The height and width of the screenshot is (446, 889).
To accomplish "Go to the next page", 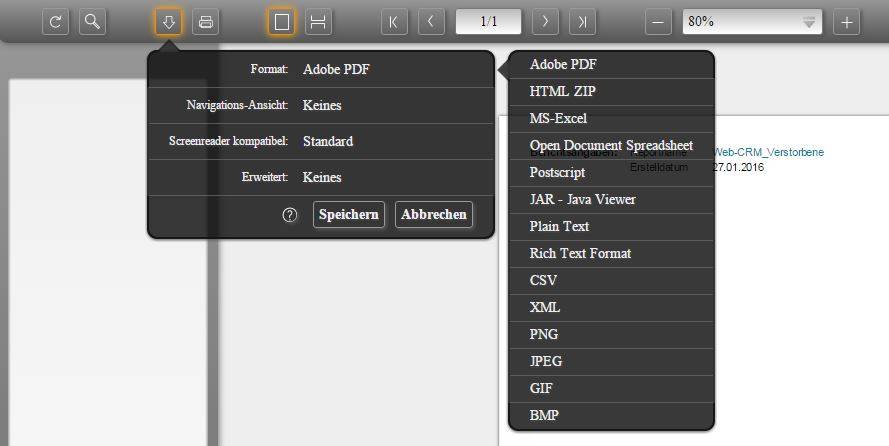I will pyautogui.click(x=545, y=22).
